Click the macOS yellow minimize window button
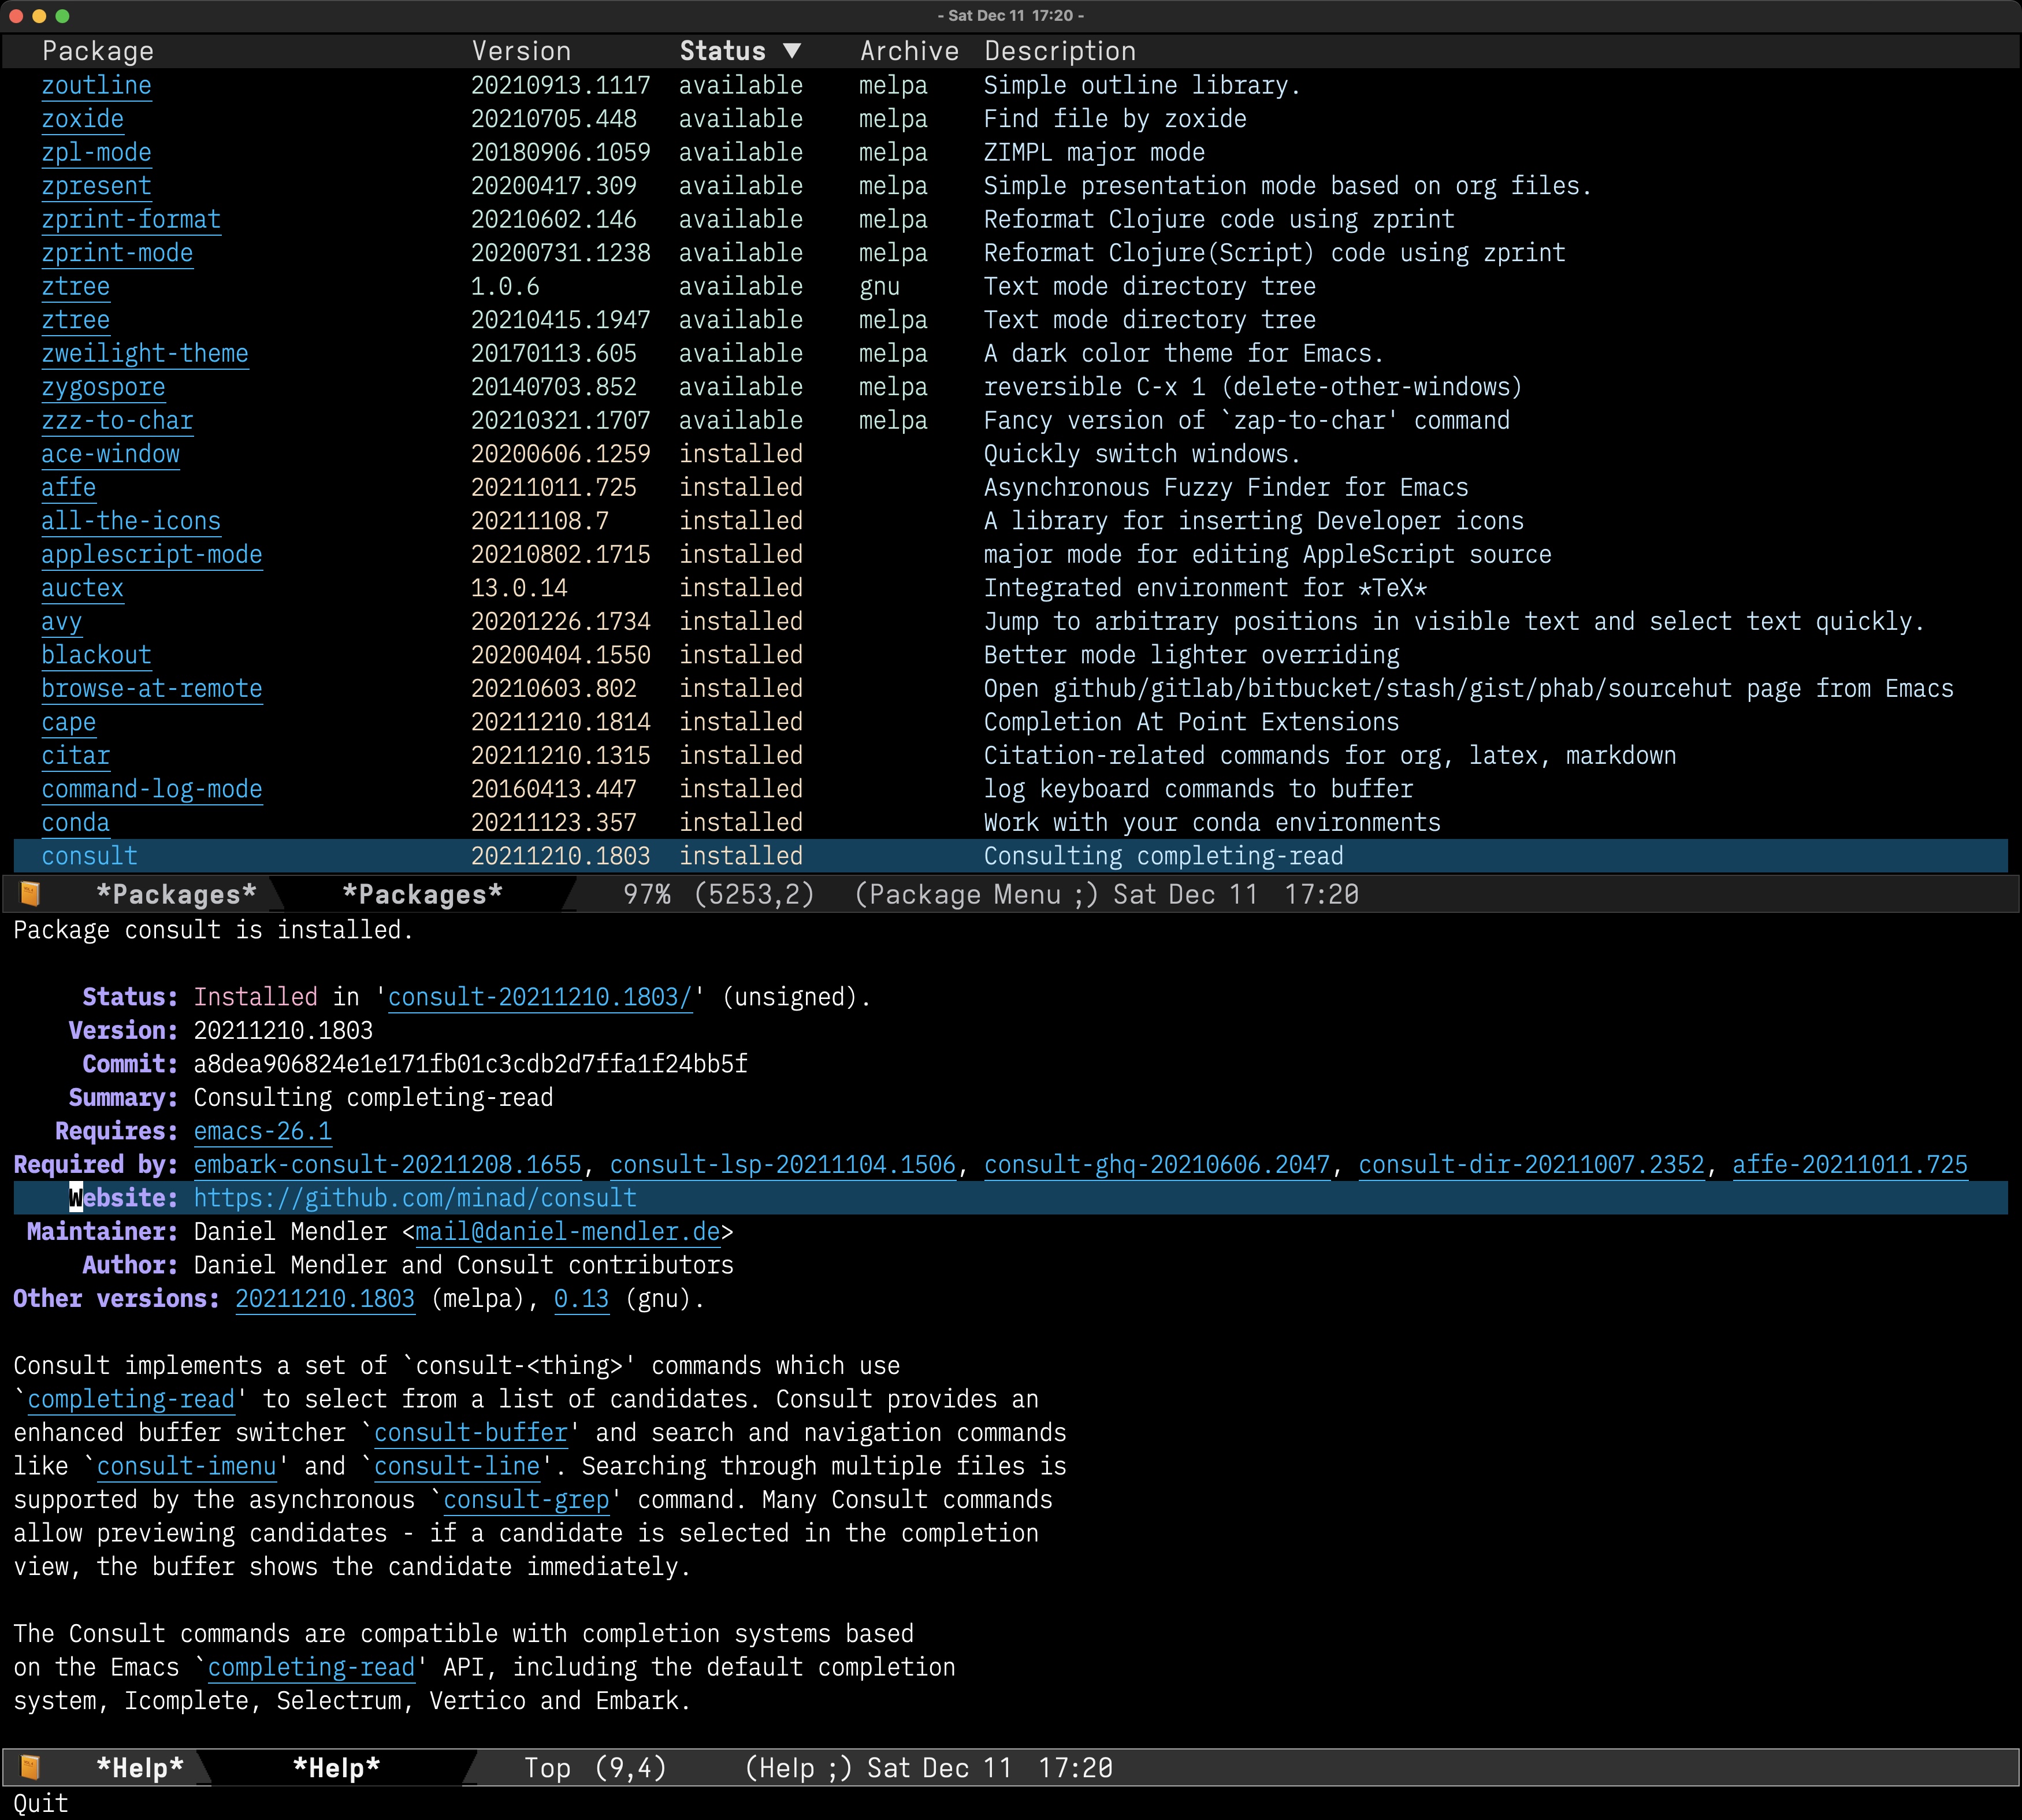Viewport: 2022px width, 1820px height. point(39,16)
